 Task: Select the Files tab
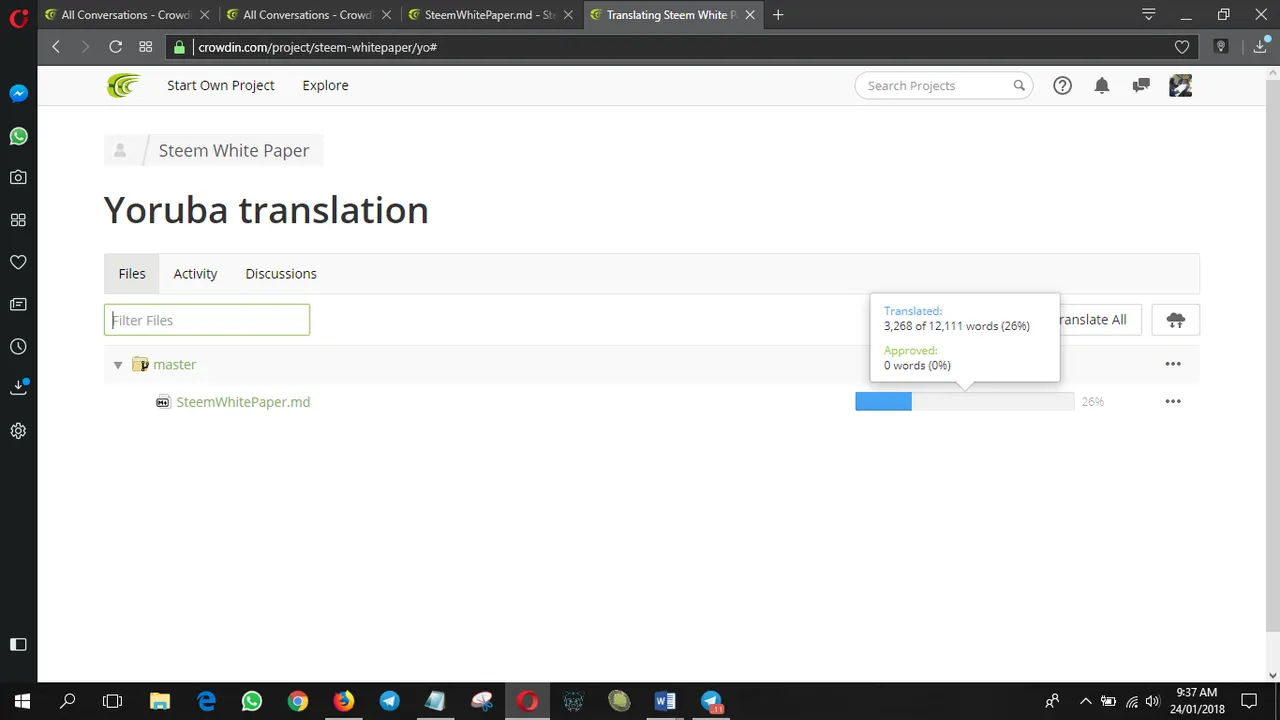click(x=132, y=274)
